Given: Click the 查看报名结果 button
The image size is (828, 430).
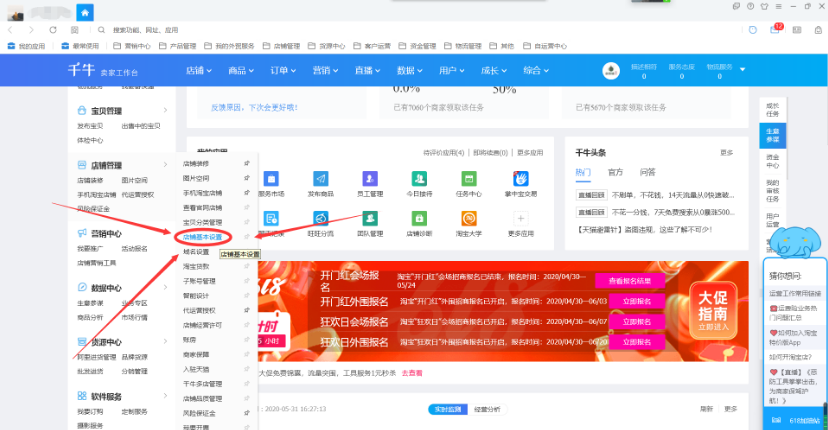Looking at the screenshot, I should click(630, 281).
